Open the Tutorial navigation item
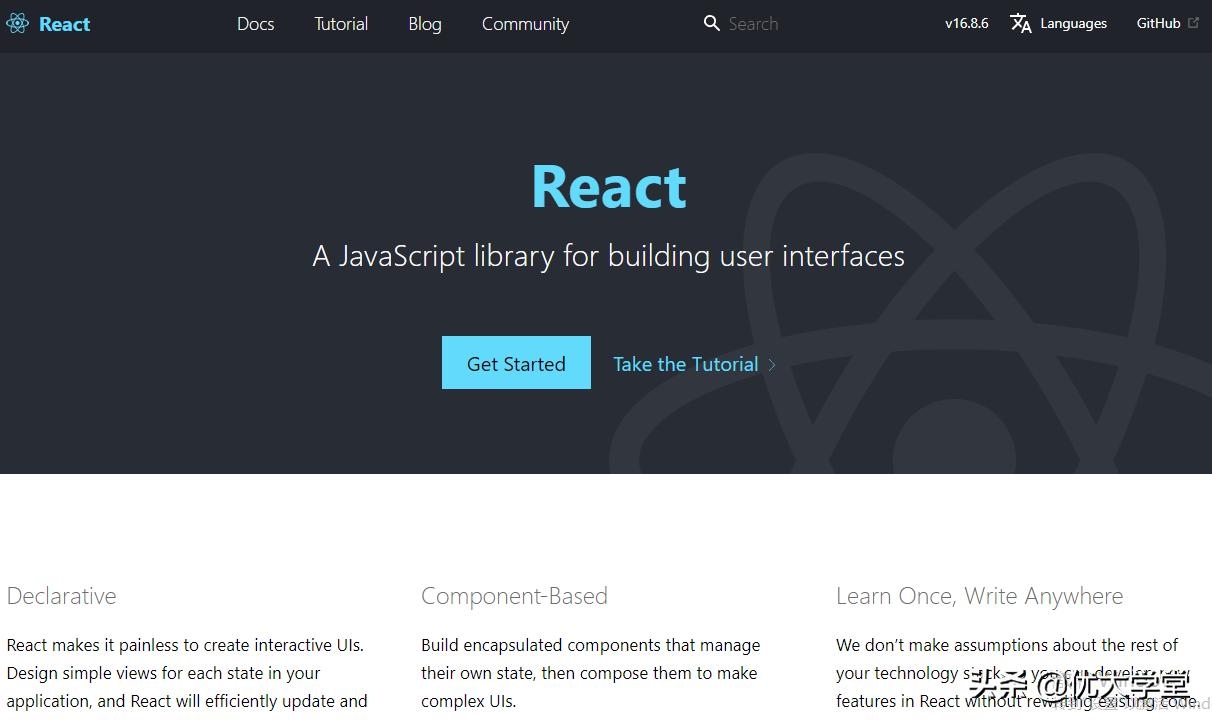The height and width of the screenshot is (722, 1212). click(341, 24)
